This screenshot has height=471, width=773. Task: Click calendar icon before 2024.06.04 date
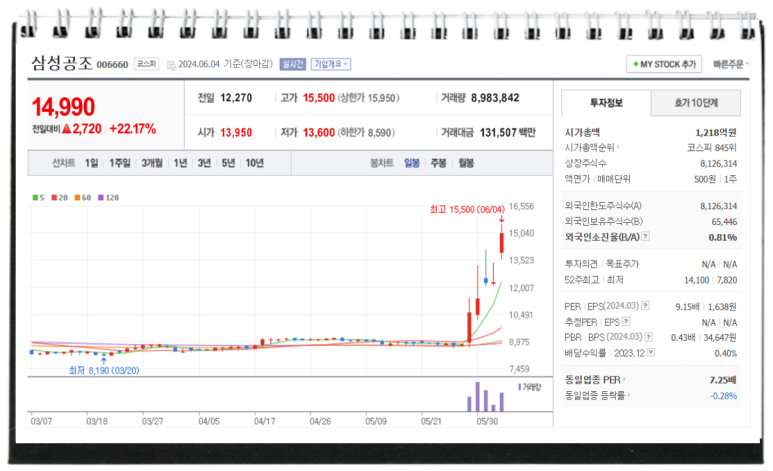pos(170,64)
